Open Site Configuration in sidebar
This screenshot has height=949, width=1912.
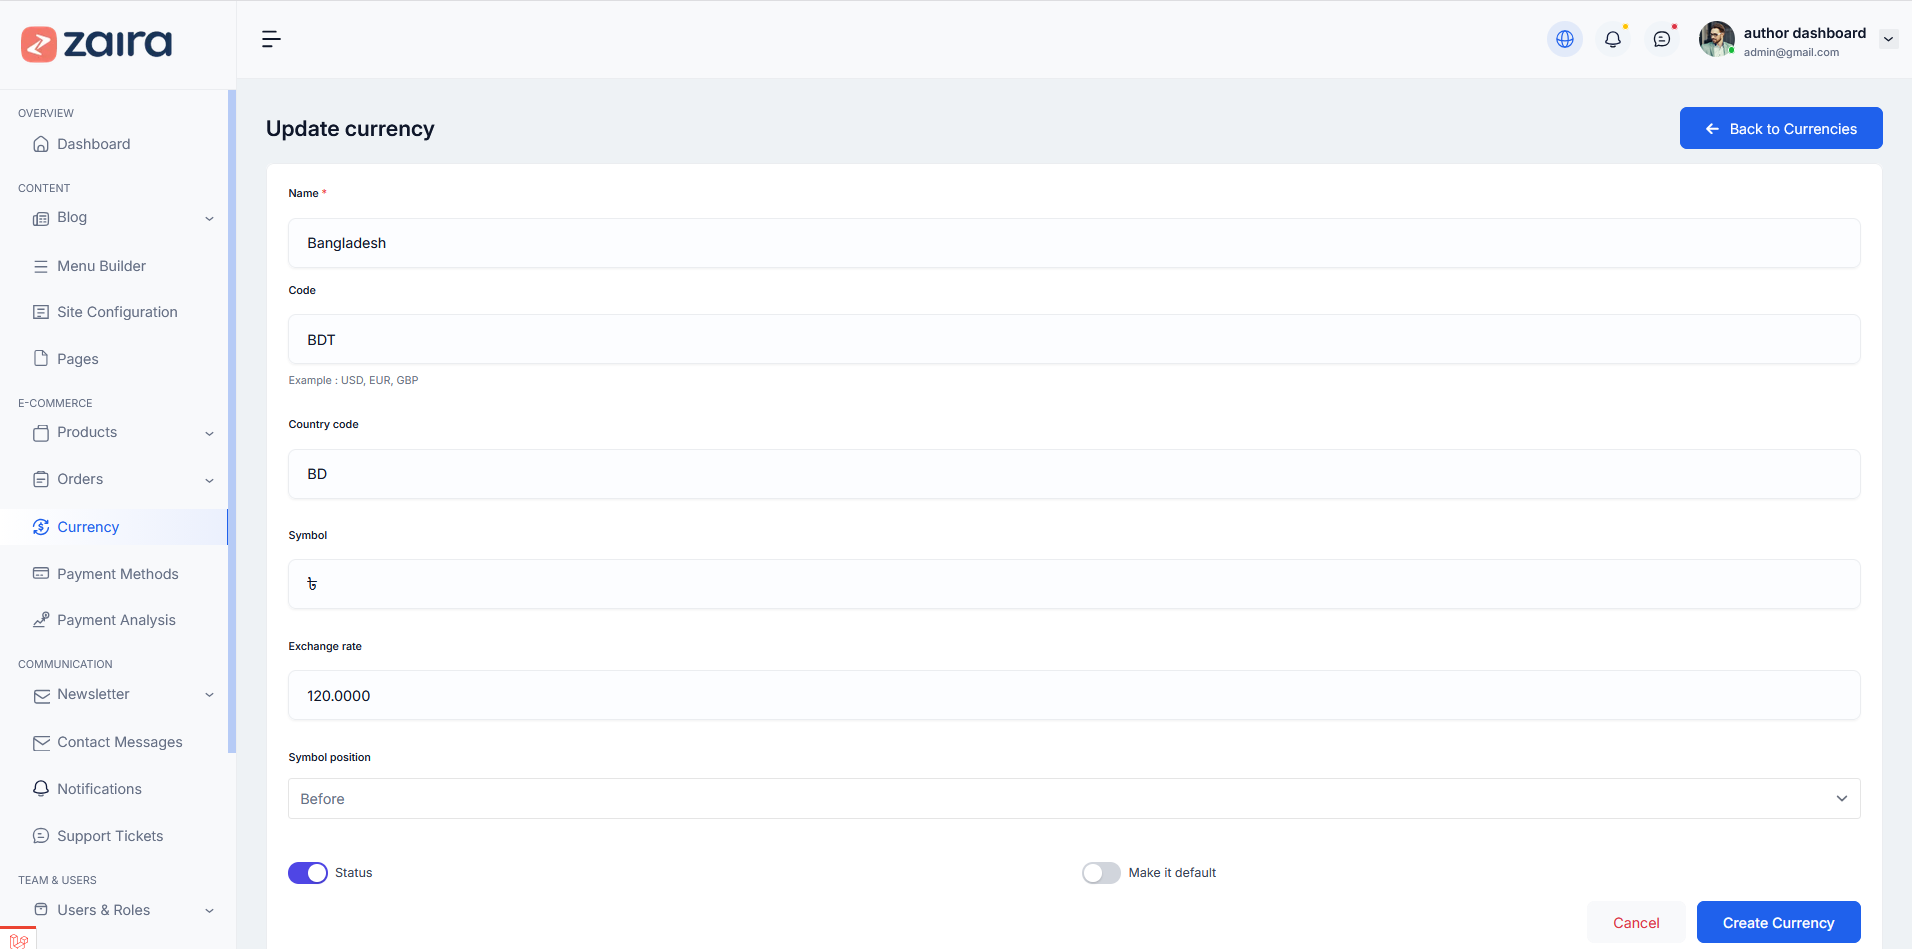pyautogui.click(x=117, y=312)
